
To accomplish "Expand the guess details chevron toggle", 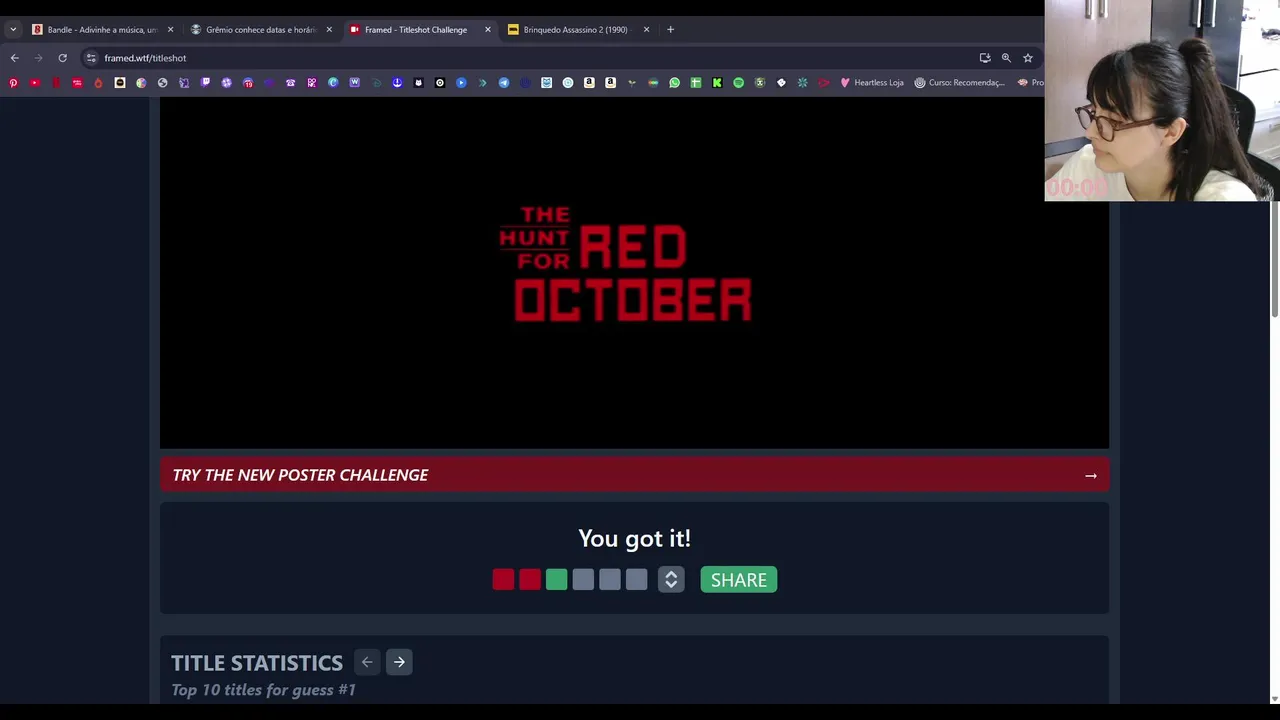I will coord(671,580).
